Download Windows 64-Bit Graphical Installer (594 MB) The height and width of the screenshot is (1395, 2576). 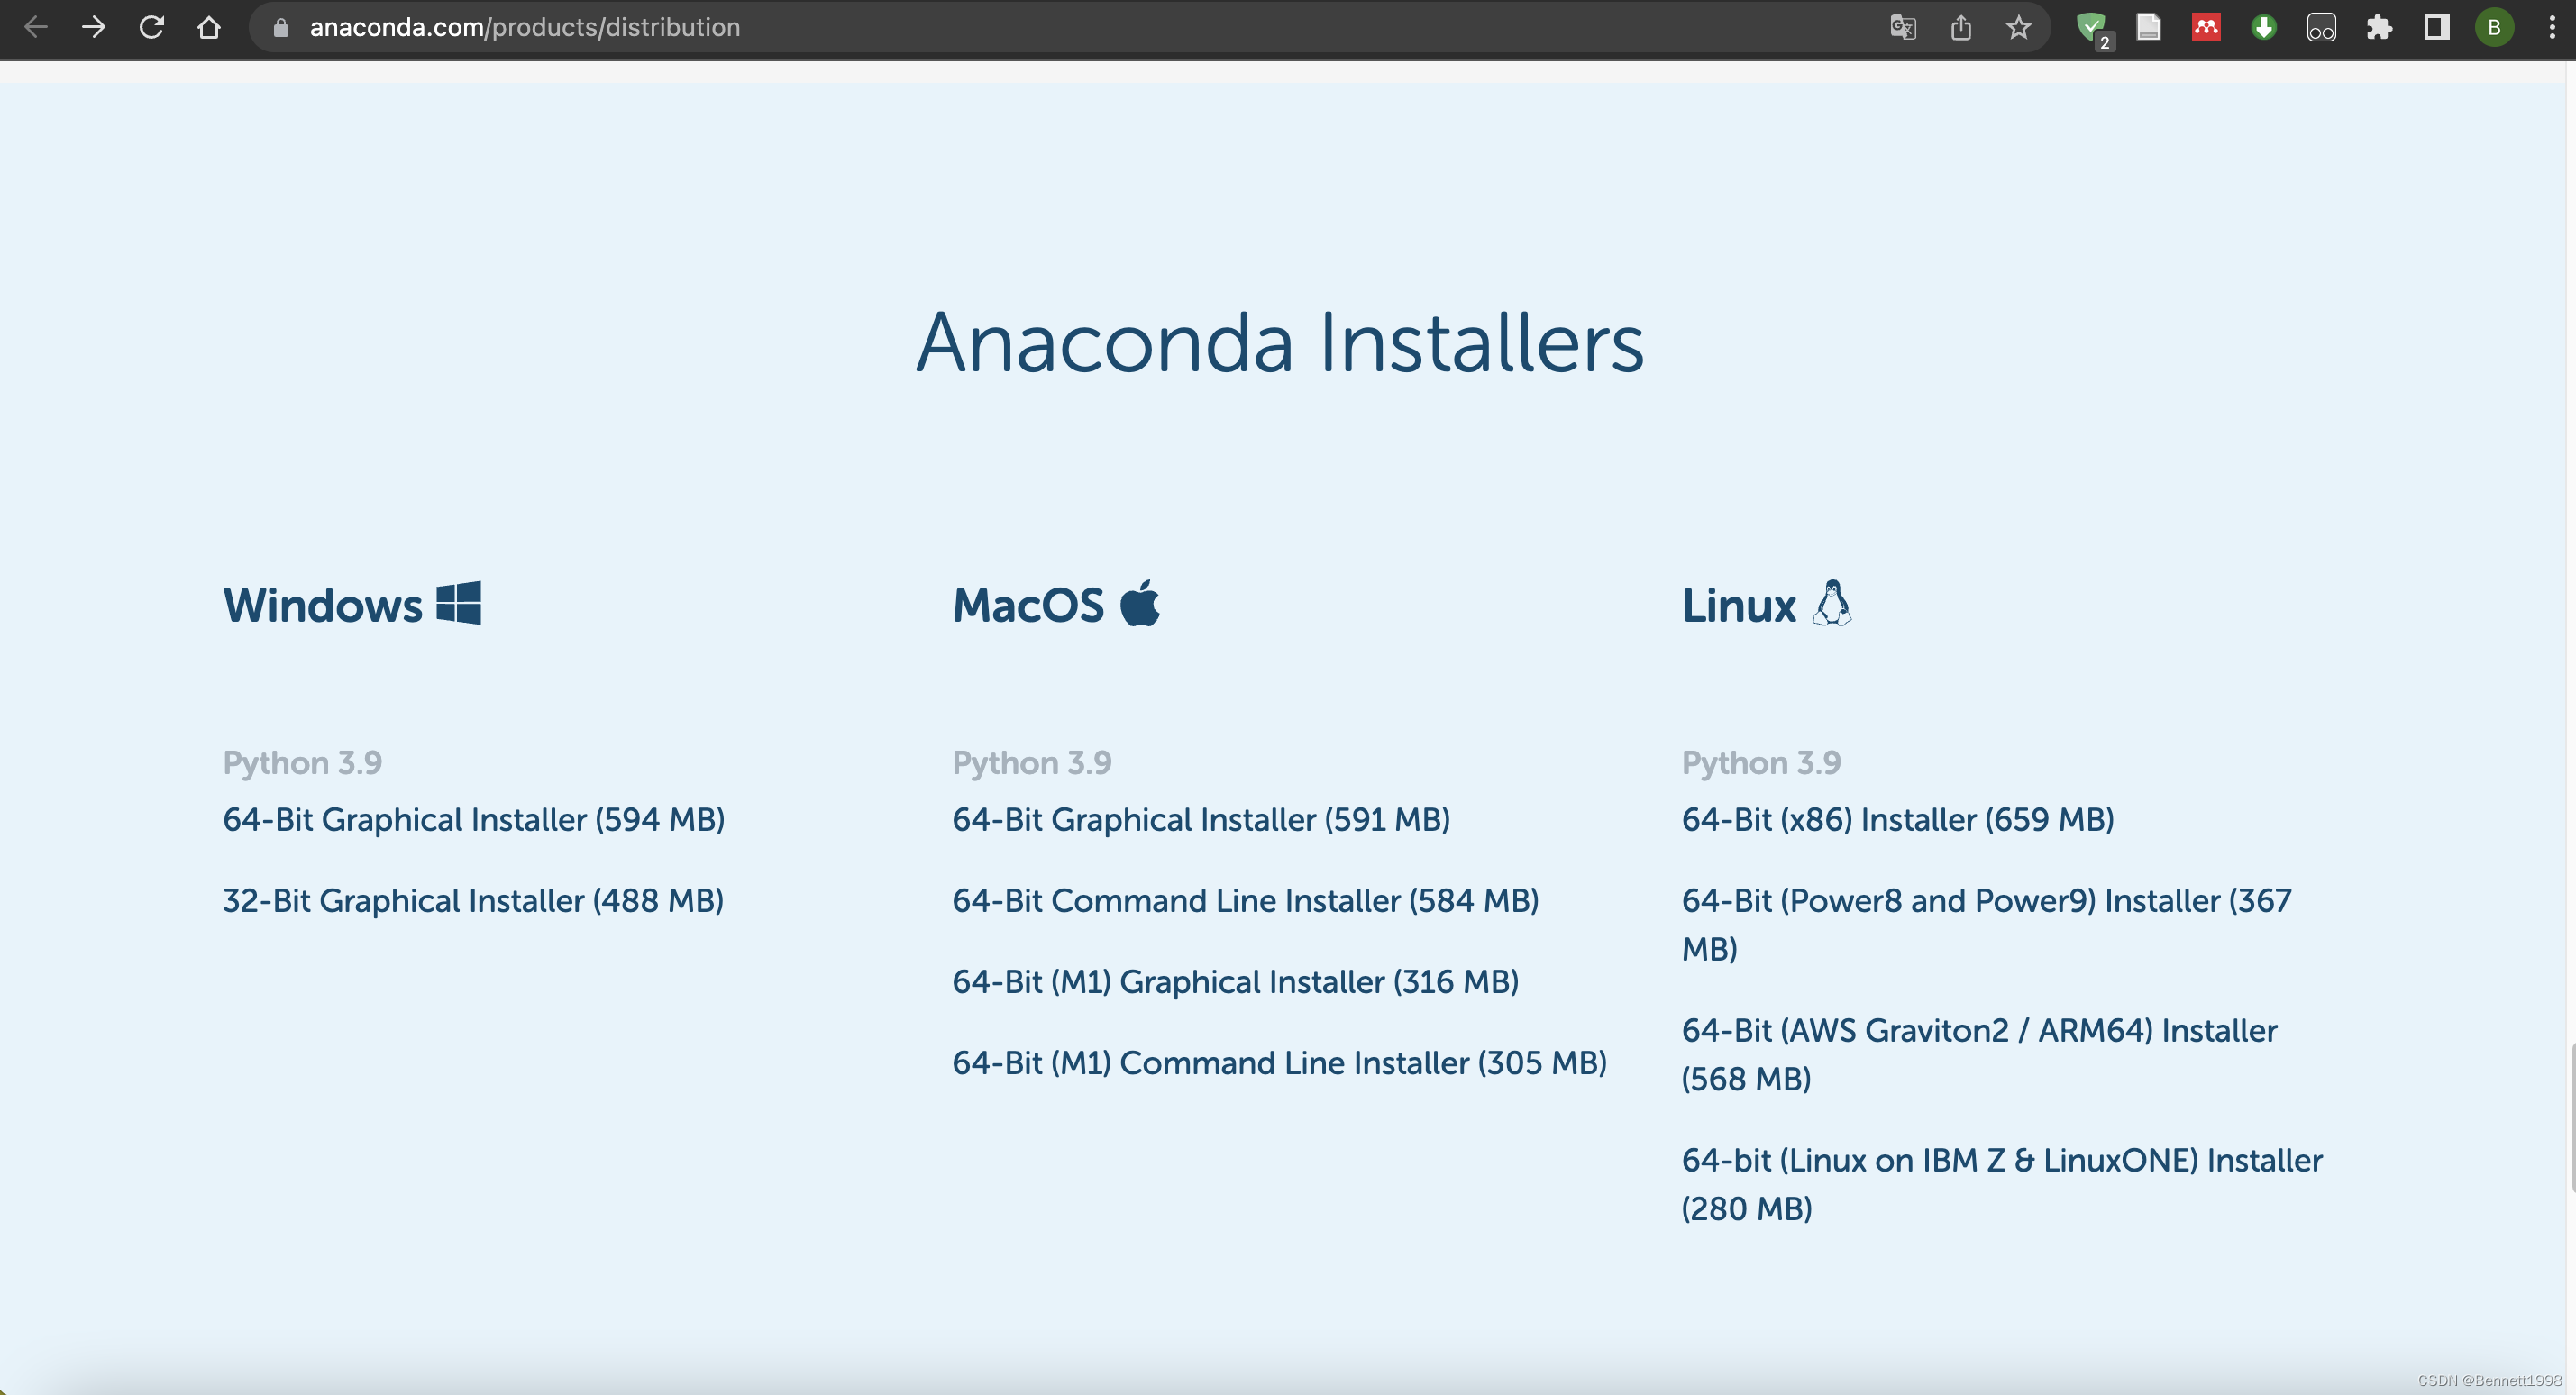[x=474, y=820]
